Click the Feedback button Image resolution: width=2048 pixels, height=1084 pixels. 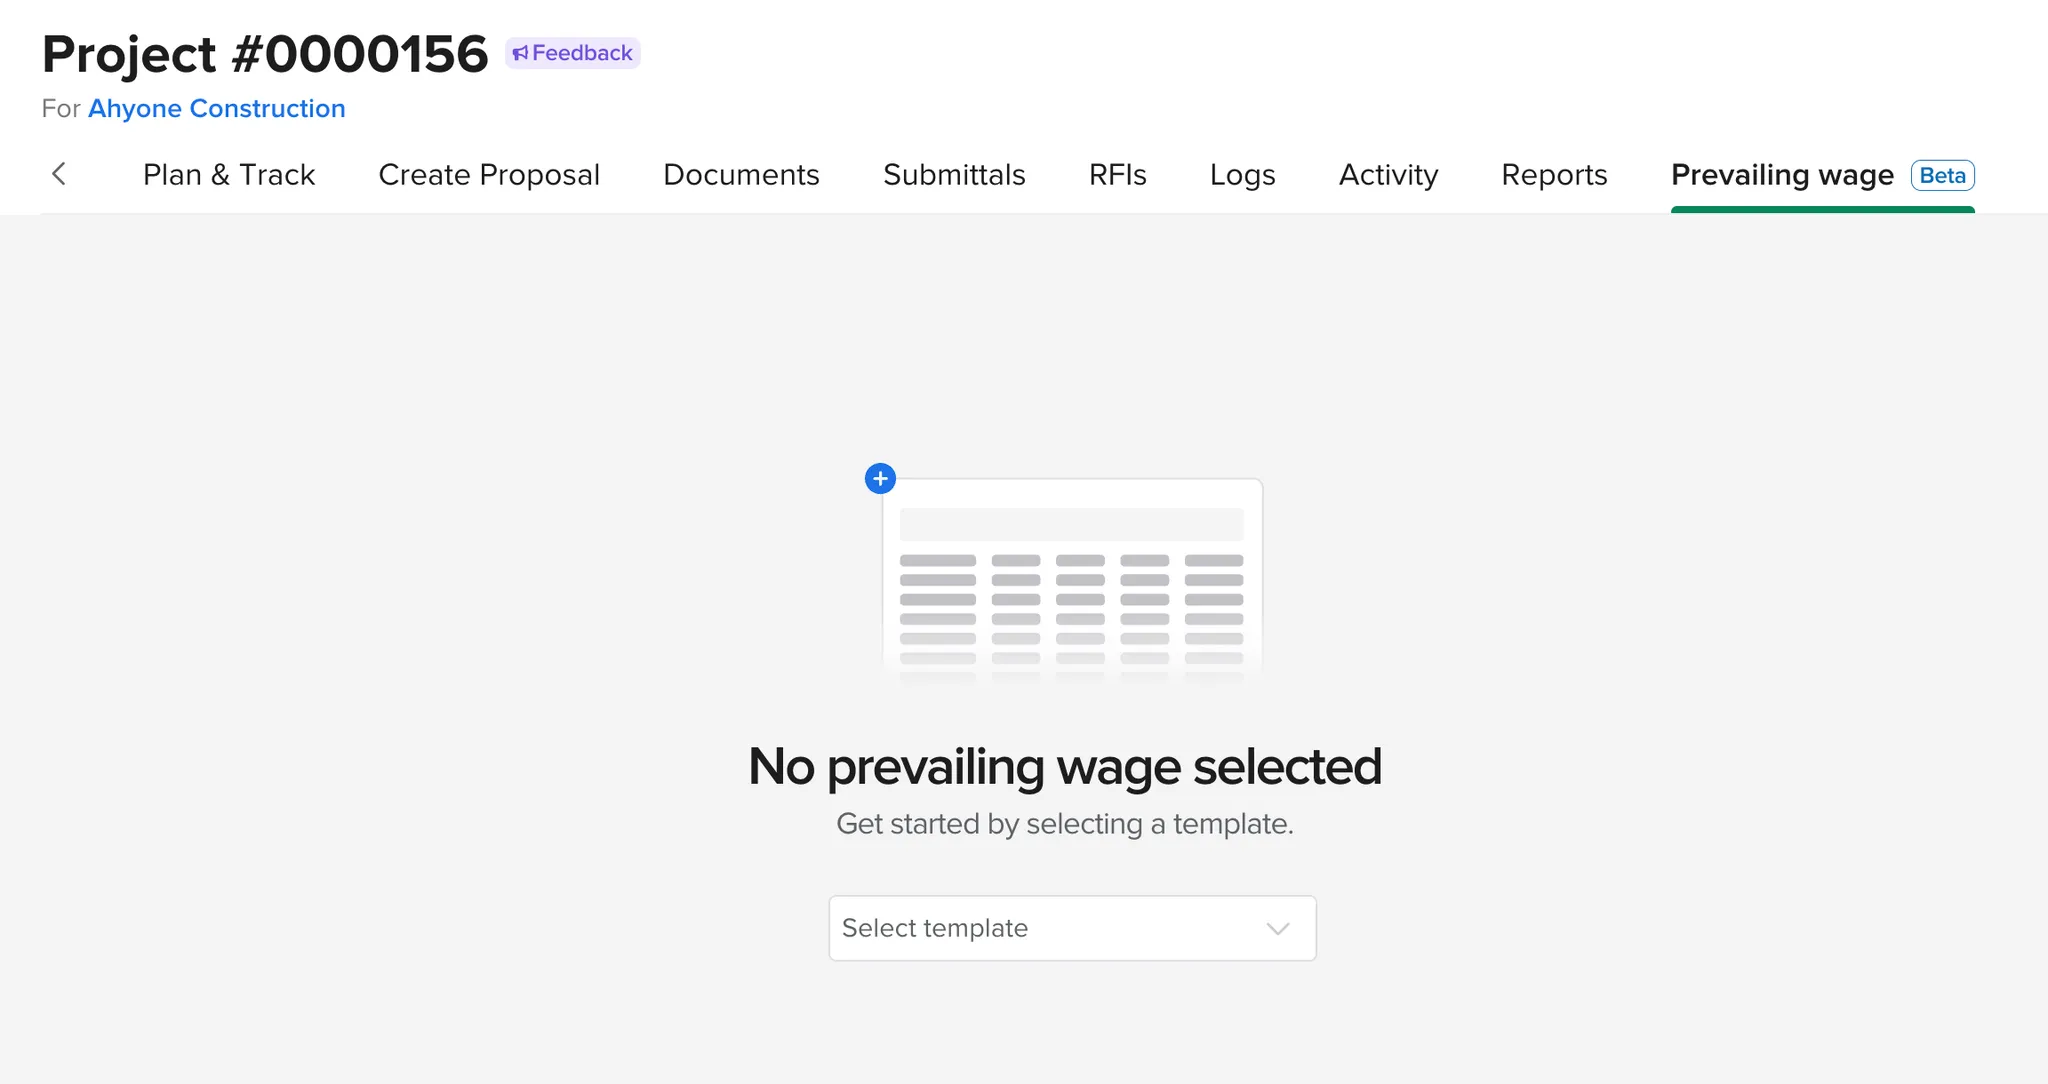pyautogui.click(x=572, y=52)
